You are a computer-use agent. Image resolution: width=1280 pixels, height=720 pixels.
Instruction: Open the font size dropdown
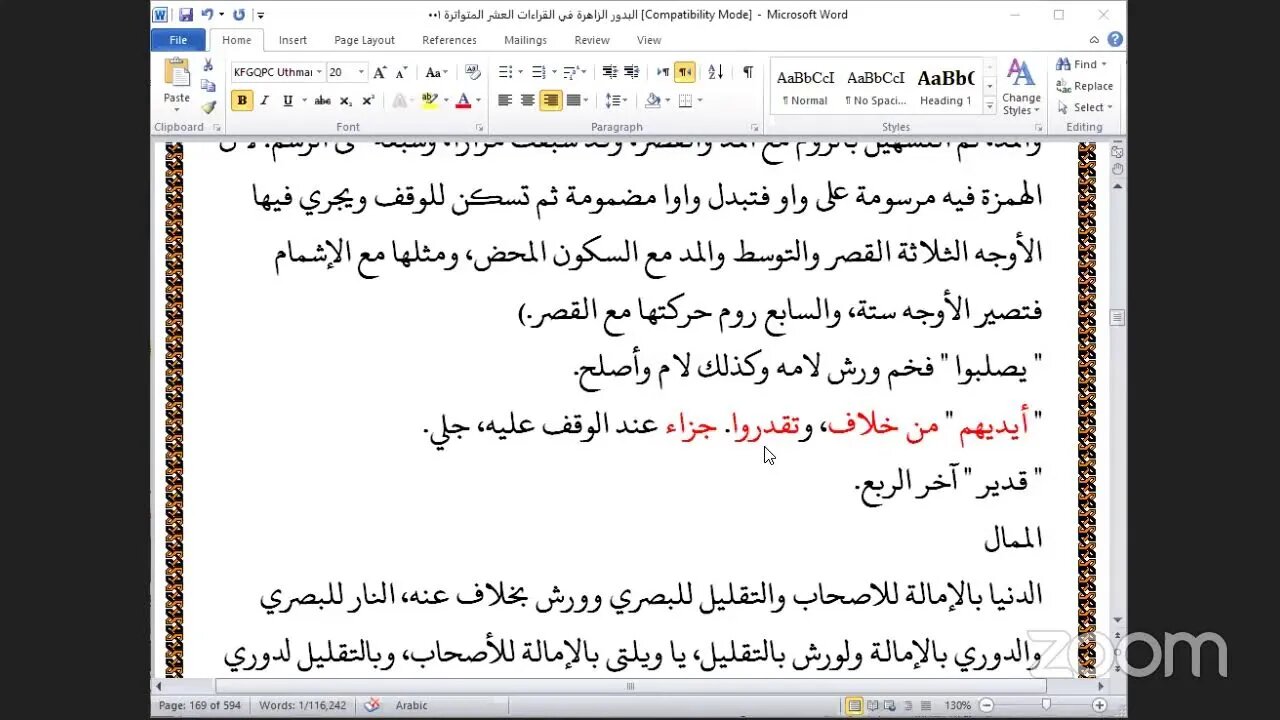pyautogui.click(x=361, y=72)
